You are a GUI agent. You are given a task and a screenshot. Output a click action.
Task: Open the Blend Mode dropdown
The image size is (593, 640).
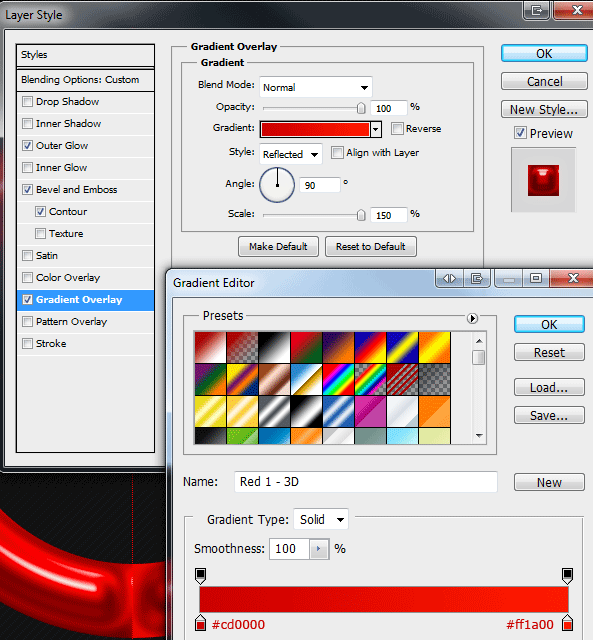click(315, 87)
